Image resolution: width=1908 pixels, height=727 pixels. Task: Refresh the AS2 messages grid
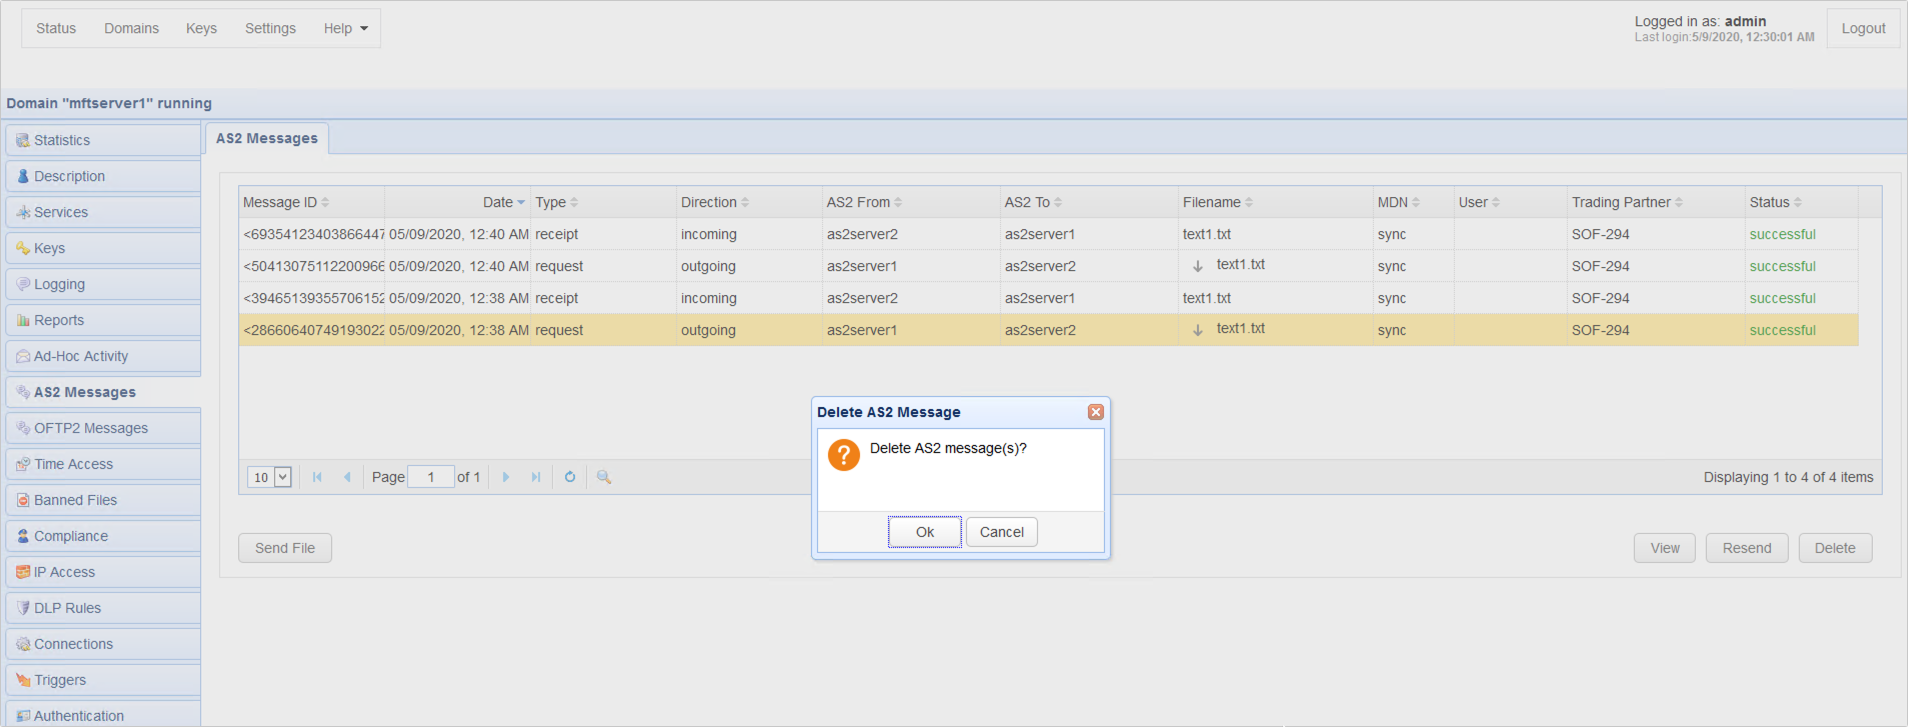click(x=570, y=477)
